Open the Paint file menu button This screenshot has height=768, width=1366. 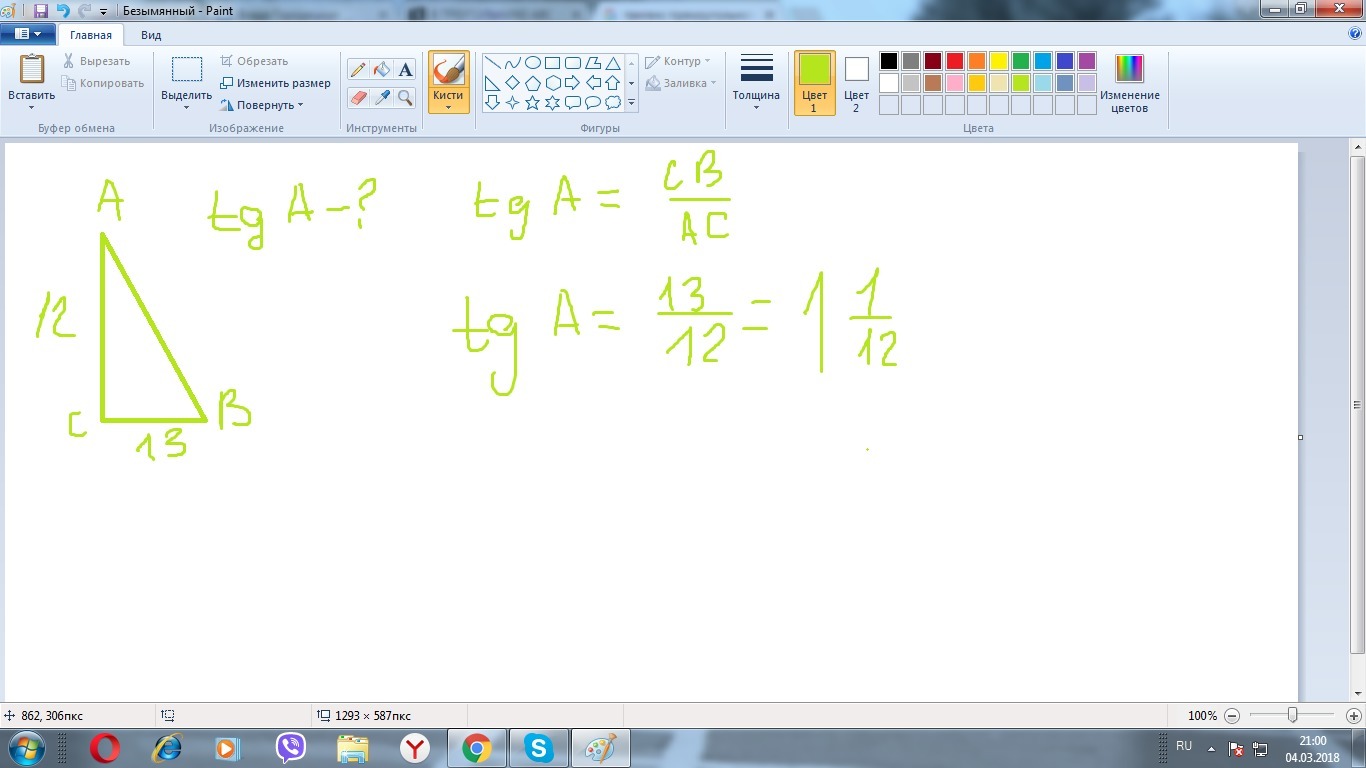click(x=28, y=33)
